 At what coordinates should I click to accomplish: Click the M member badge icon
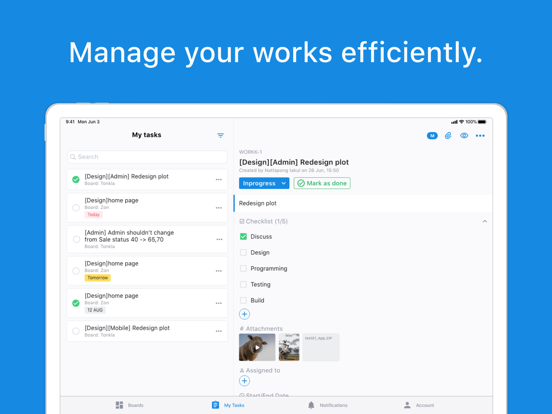[x=432, y=136]
